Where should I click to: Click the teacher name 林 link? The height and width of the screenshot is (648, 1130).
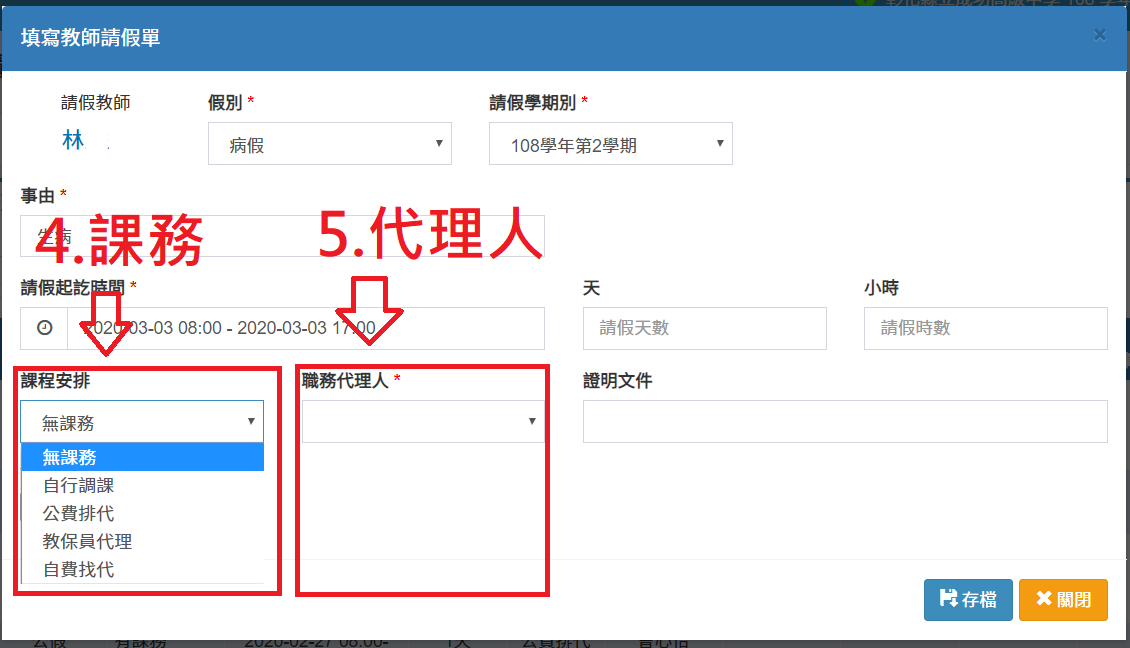point(73,140)
